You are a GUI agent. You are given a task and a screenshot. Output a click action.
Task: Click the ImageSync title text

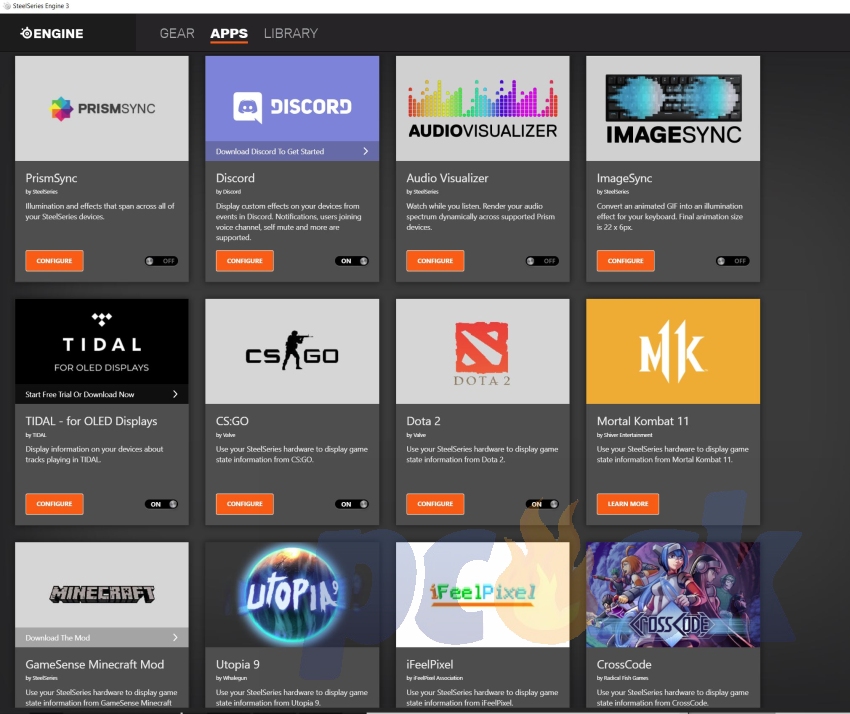[x=624, y=178]
